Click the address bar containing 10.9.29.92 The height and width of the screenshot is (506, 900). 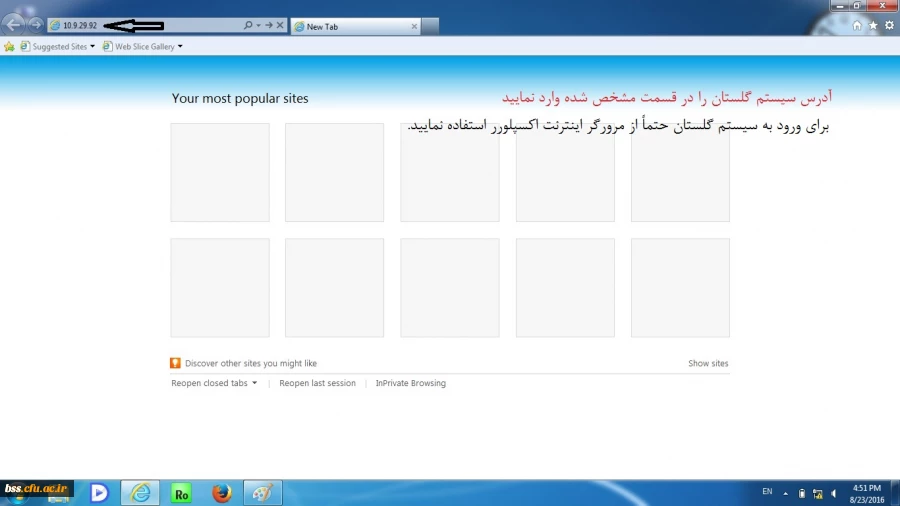point(140,25)
